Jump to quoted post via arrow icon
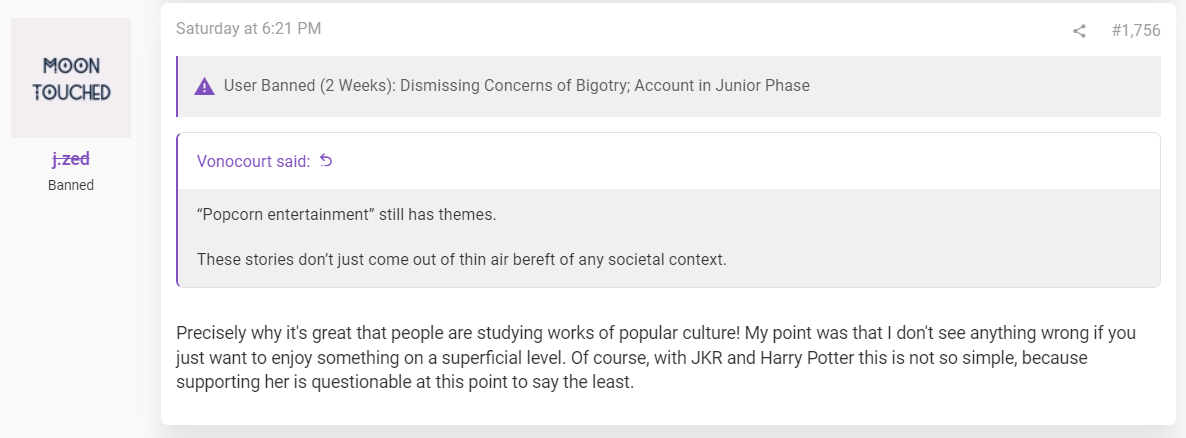This screenshot has width=1186, height=438. tap(326, 160)
